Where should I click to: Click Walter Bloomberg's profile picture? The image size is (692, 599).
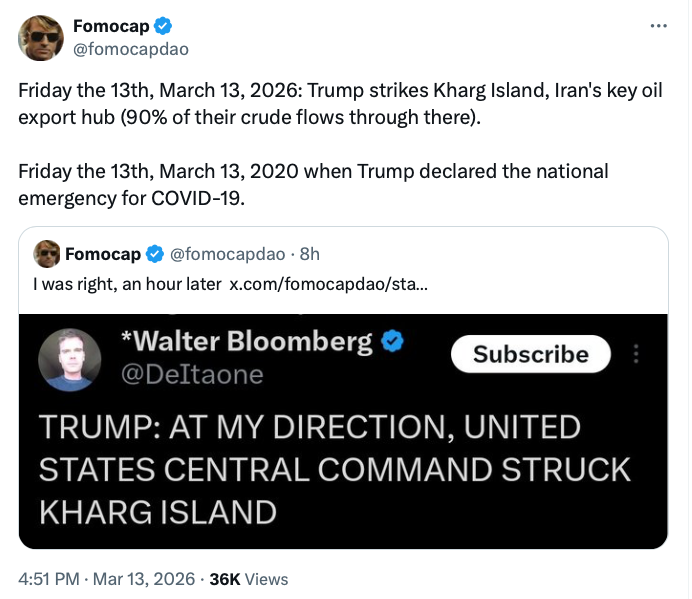(69, 359)
